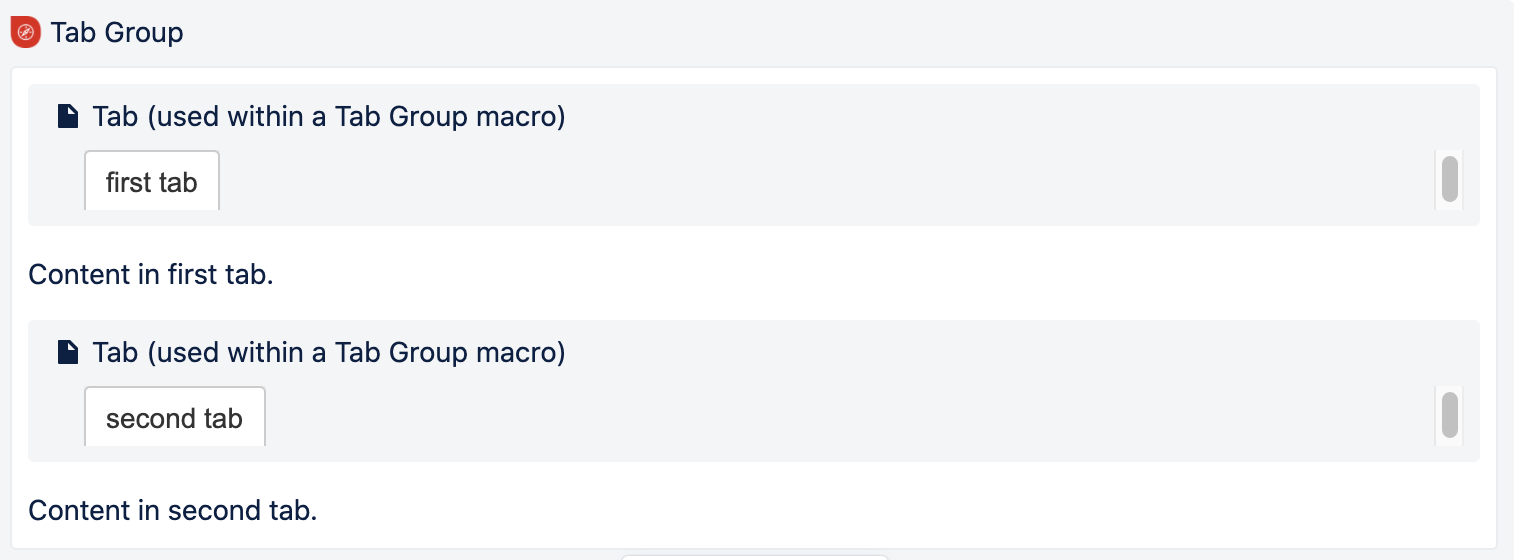Click the document icon of first Tab macro

point(67,117)
